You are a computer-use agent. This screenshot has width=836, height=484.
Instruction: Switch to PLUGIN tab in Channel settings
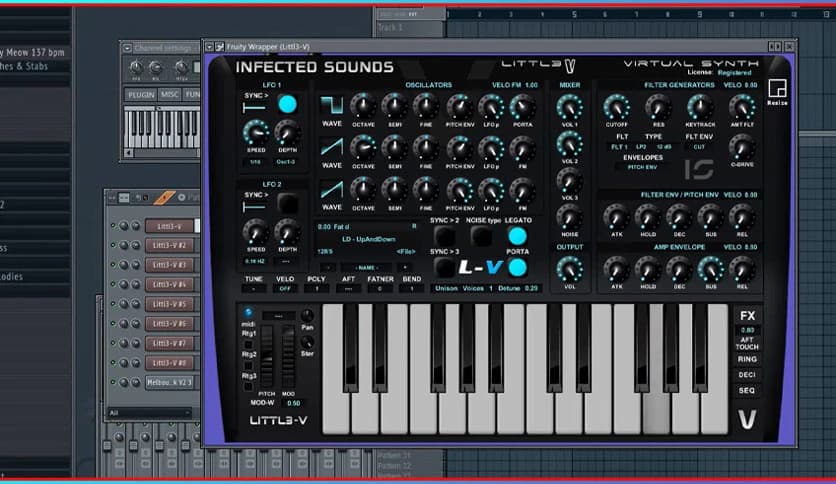pos(141,94)
